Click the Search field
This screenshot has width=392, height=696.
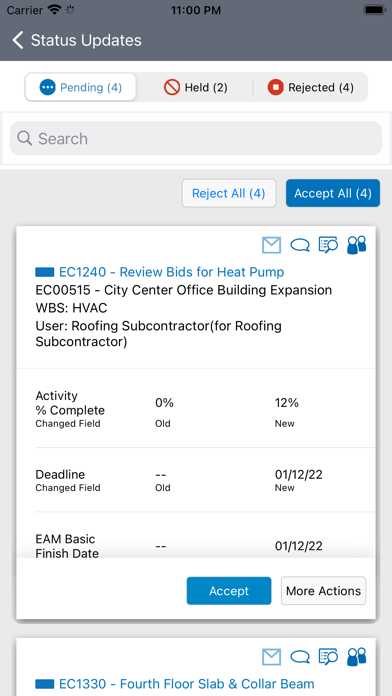click(x=196, y=138)
